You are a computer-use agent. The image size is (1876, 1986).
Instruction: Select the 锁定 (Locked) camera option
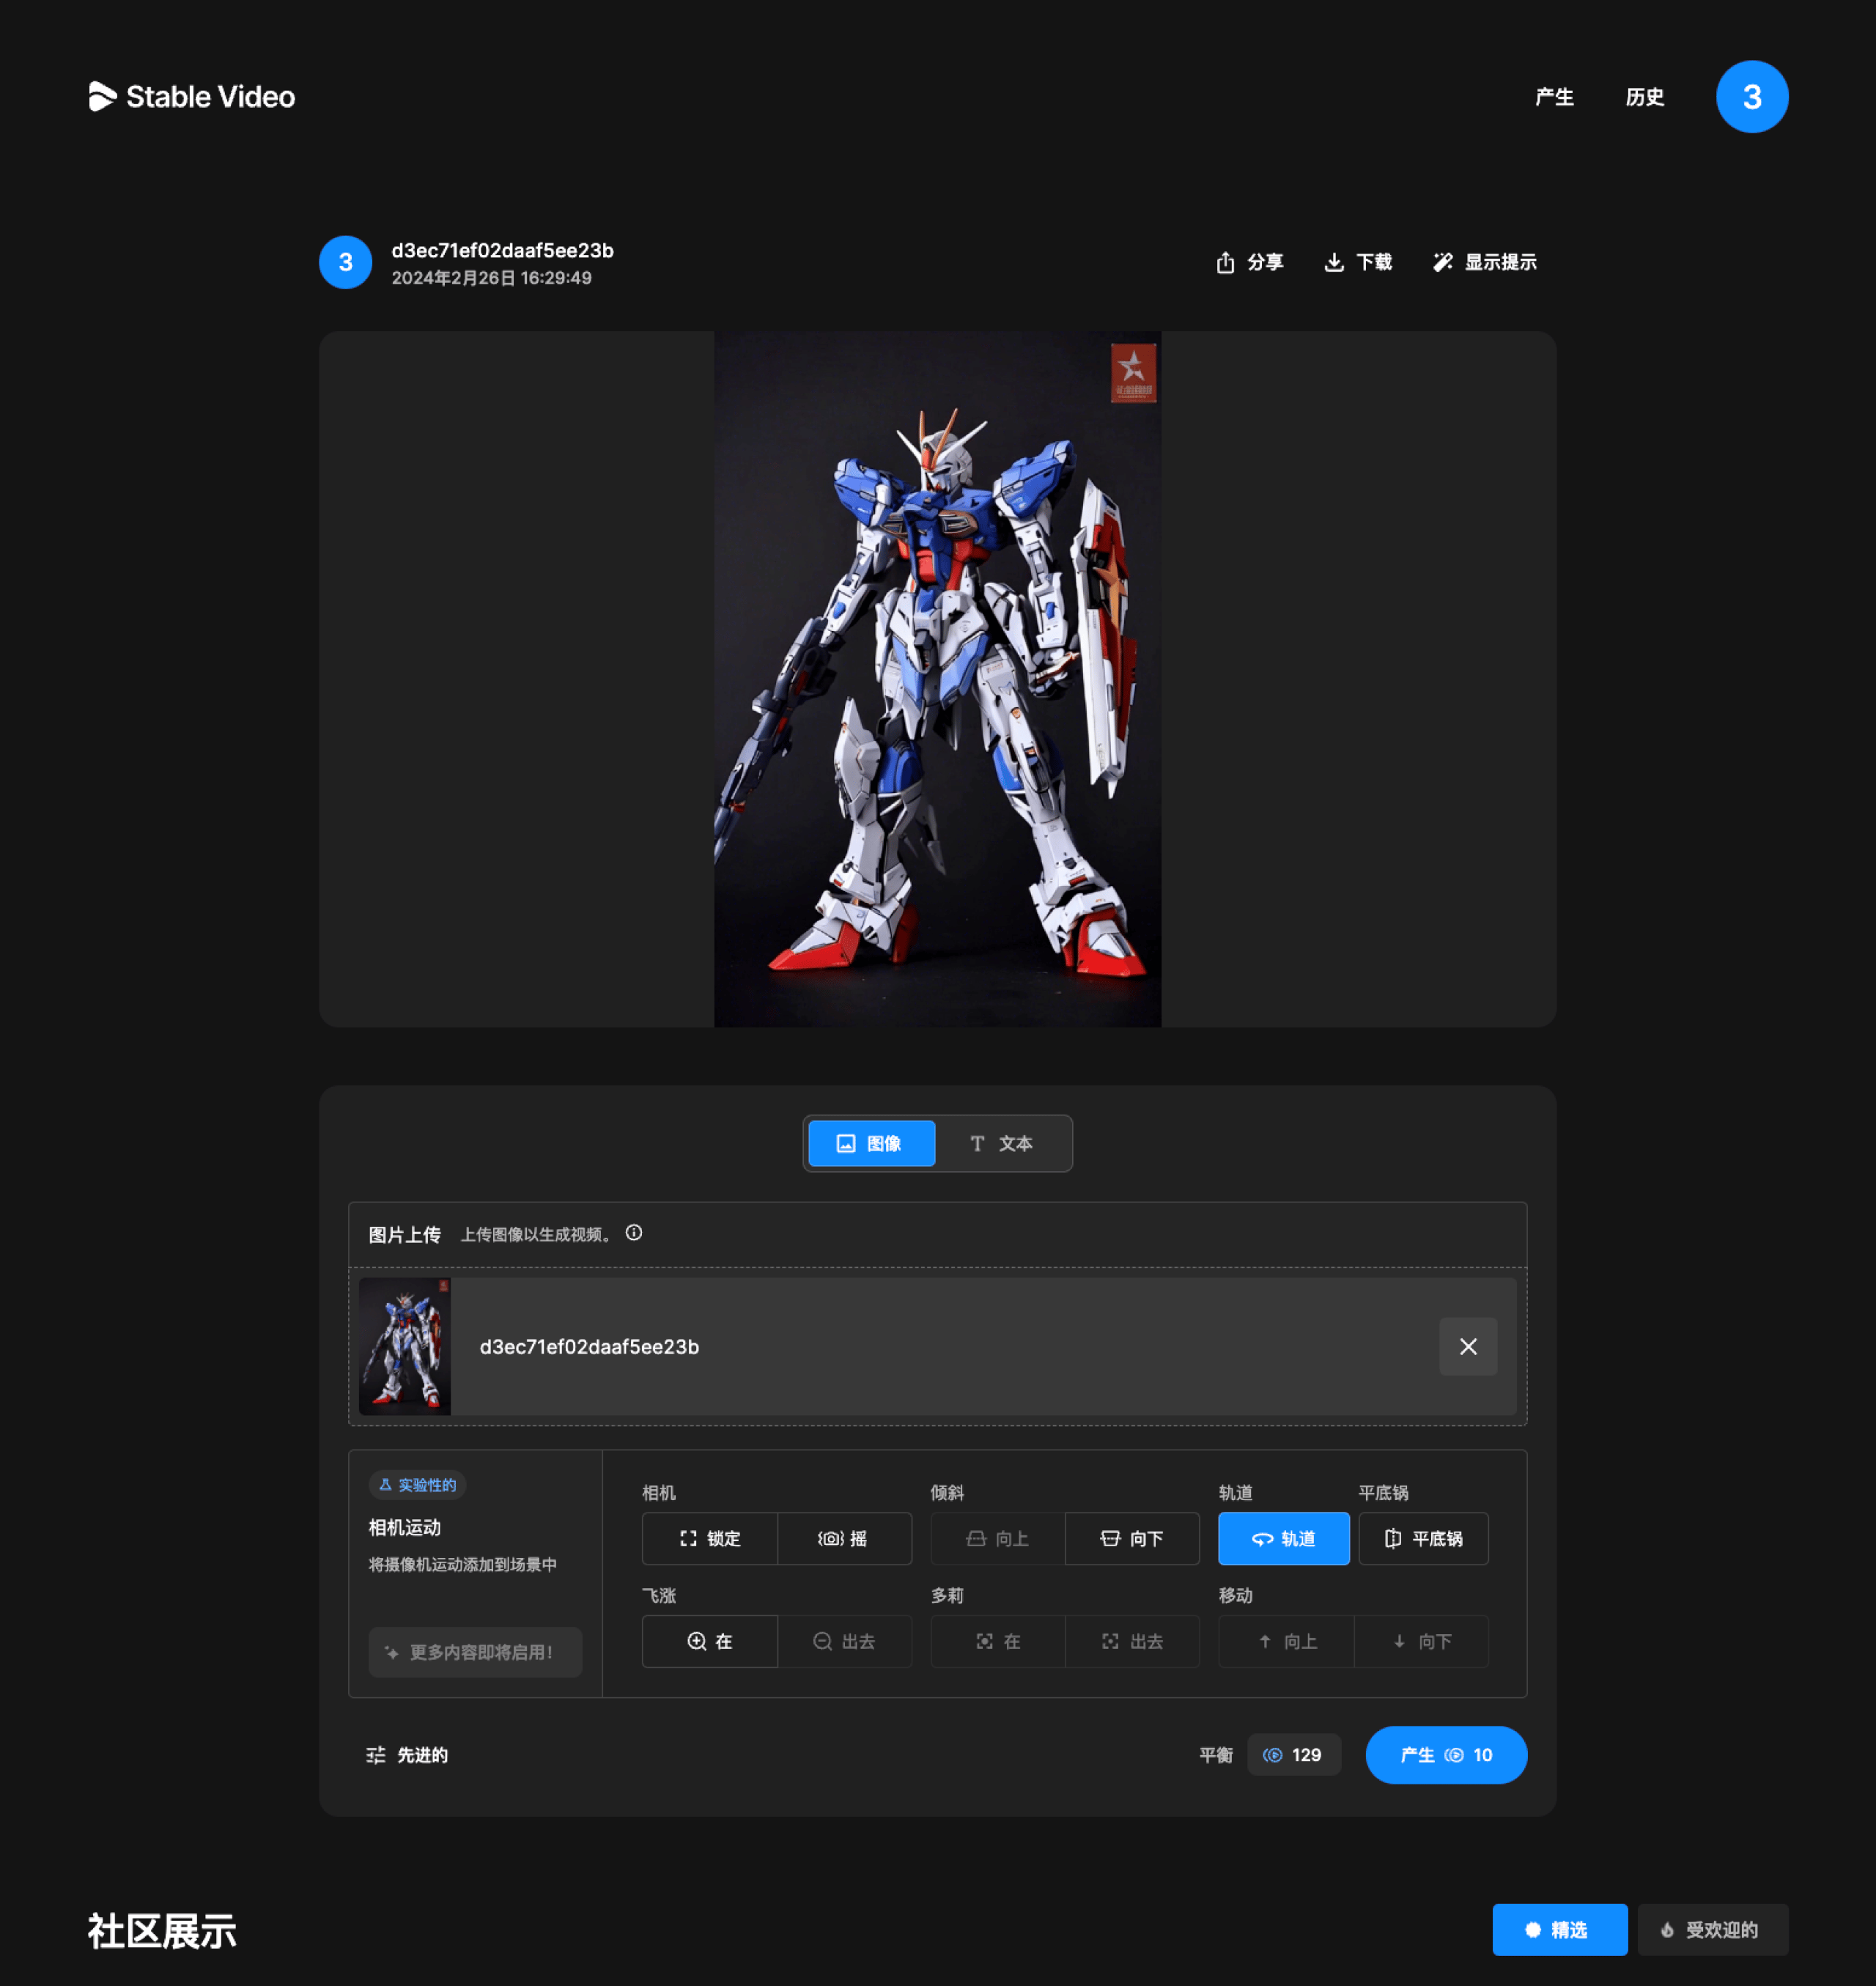pos(710,1538)
